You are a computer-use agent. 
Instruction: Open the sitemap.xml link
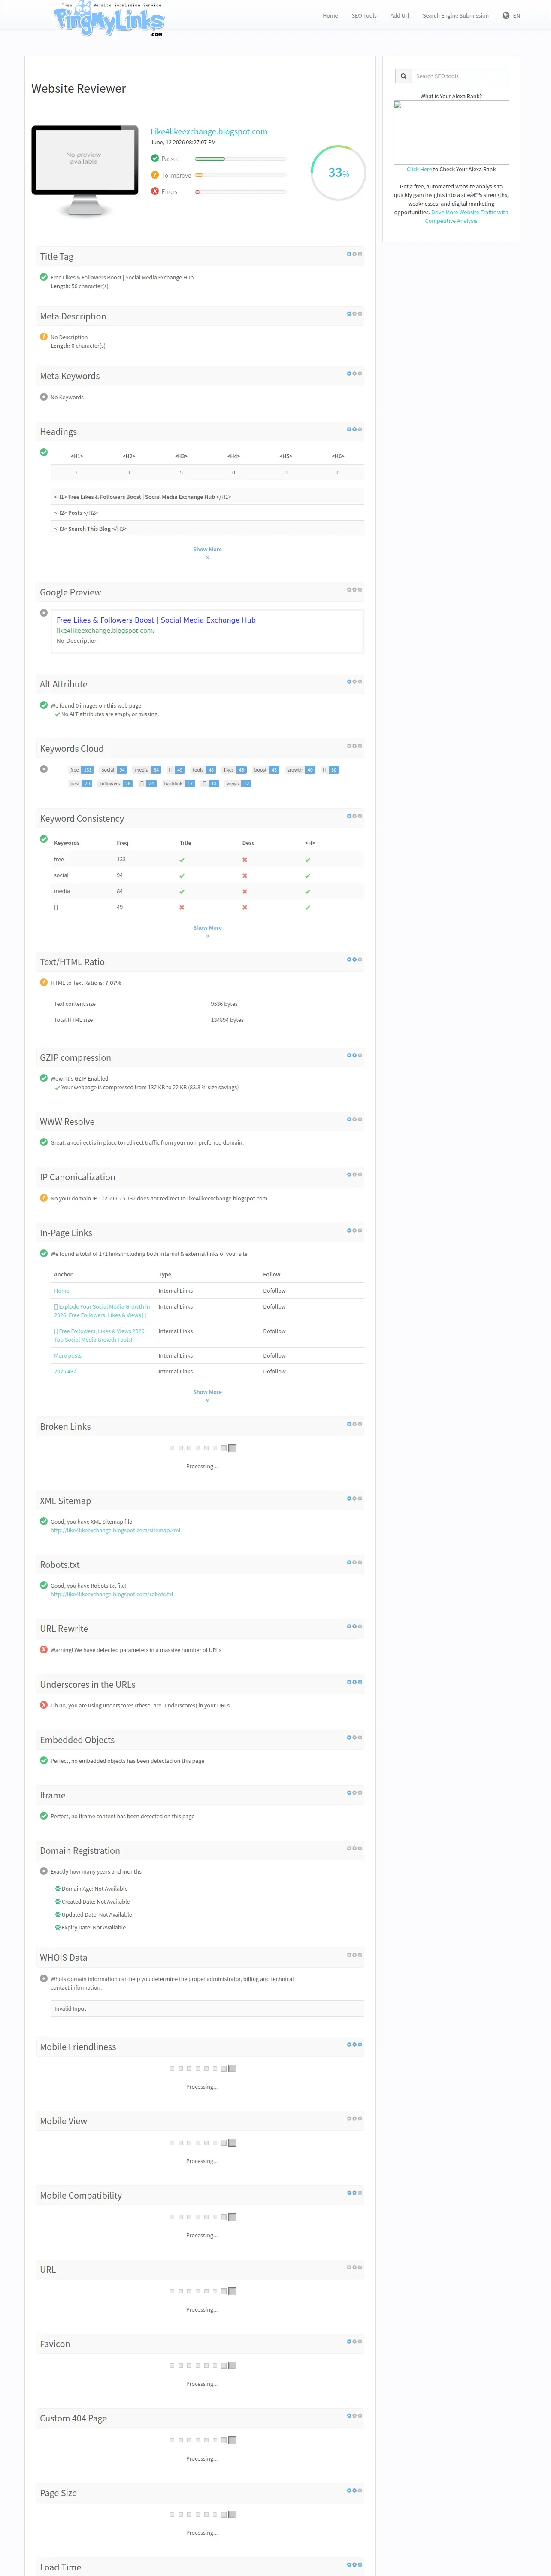coord(116,1530)
